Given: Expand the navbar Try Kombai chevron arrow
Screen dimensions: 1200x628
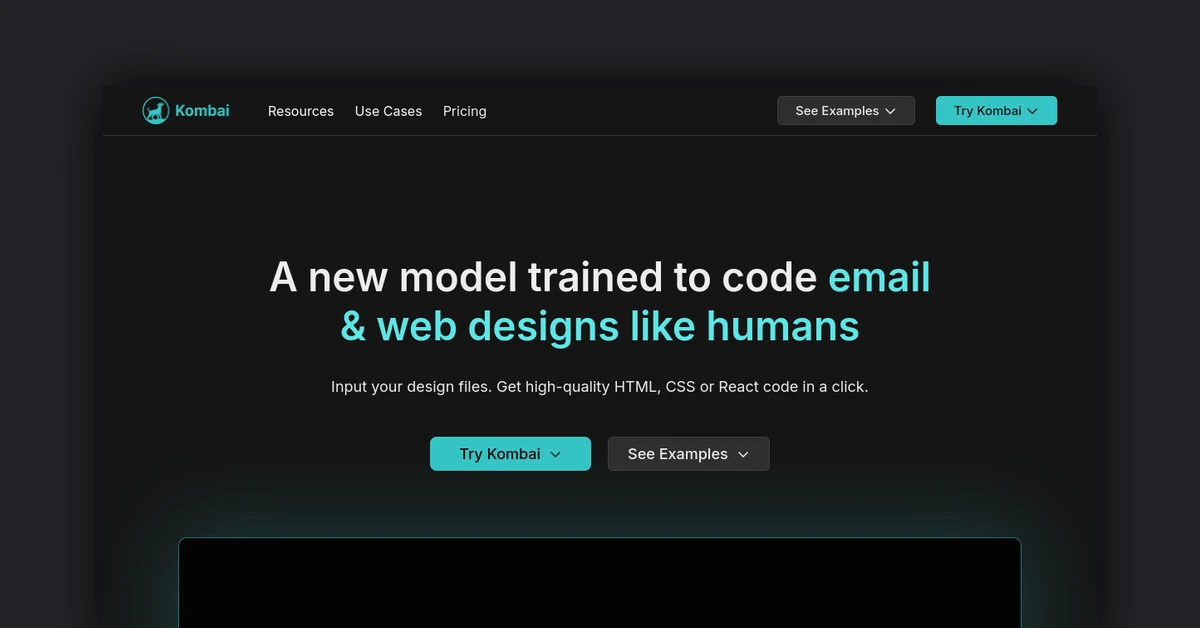Looking at the screenshot, I should click(x=1033, y=111).
